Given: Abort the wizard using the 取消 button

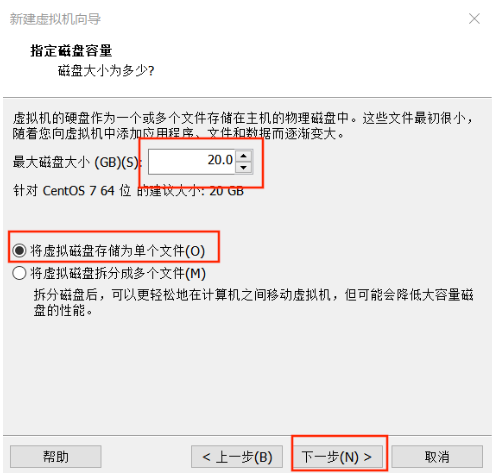Looking at the screenshot, I should [x=437, y=457].
